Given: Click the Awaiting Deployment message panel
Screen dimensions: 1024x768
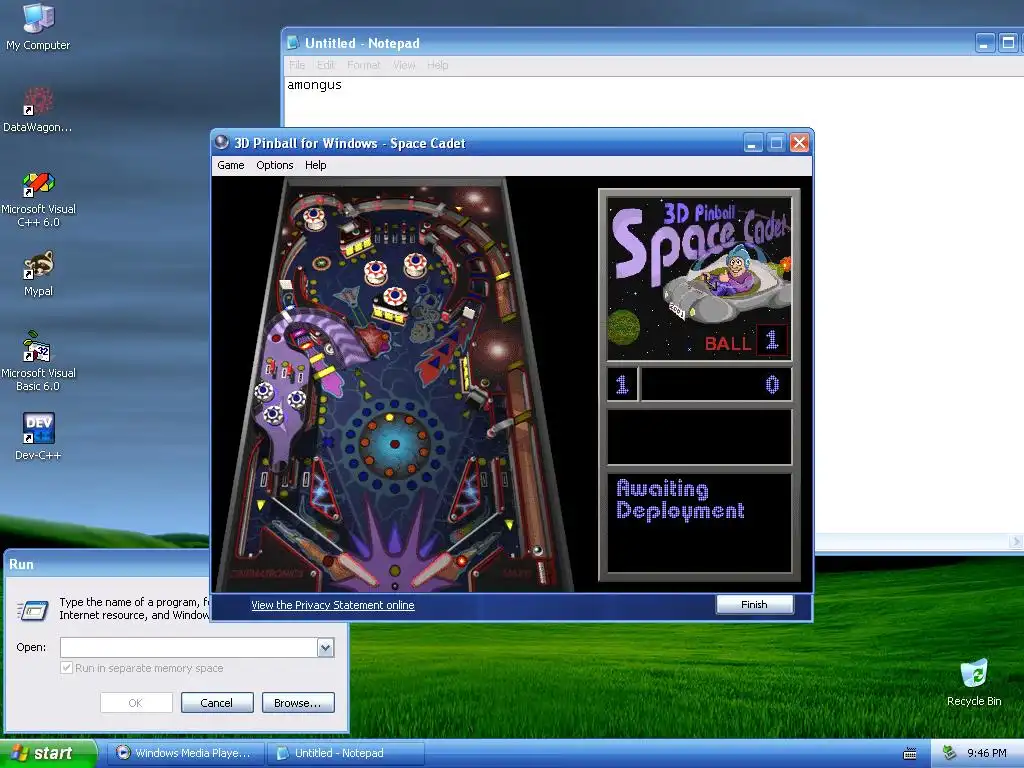Looking at the screenshot, I should click(699, 523).
